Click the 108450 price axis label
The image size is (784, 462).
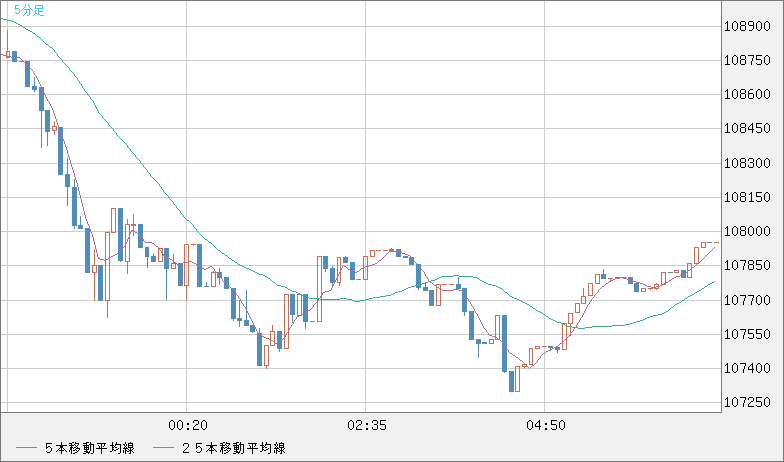click(747, 128)
